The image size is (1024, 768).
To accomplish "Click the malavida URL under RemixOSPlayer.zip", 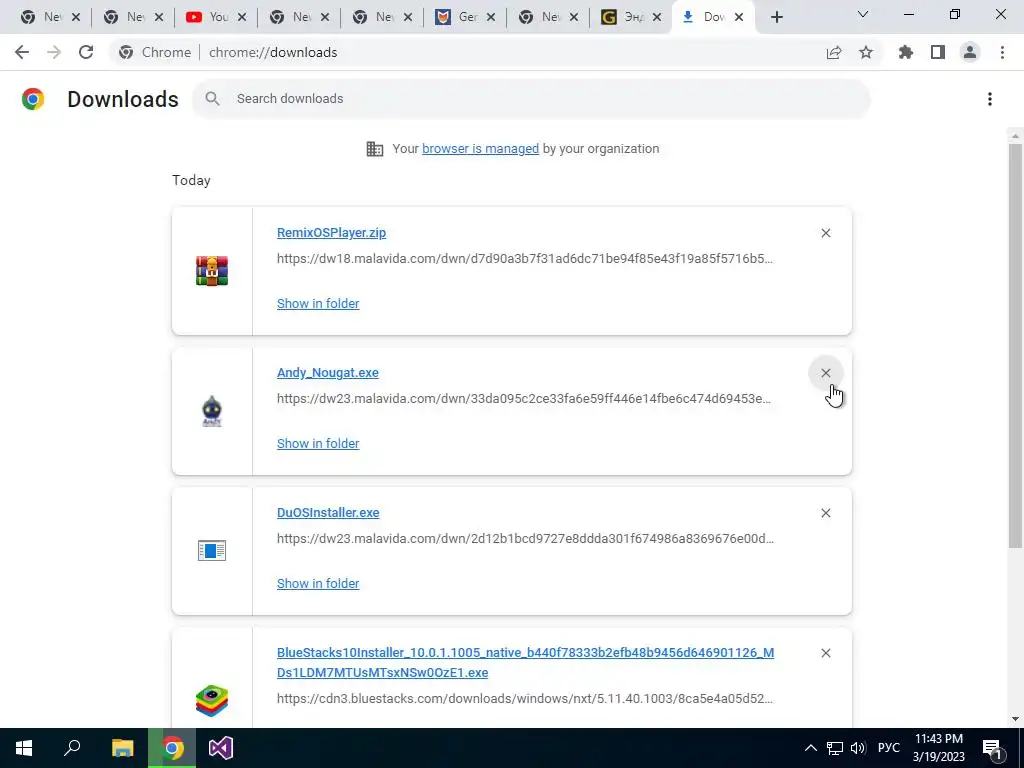I will (x=524, y=259).
